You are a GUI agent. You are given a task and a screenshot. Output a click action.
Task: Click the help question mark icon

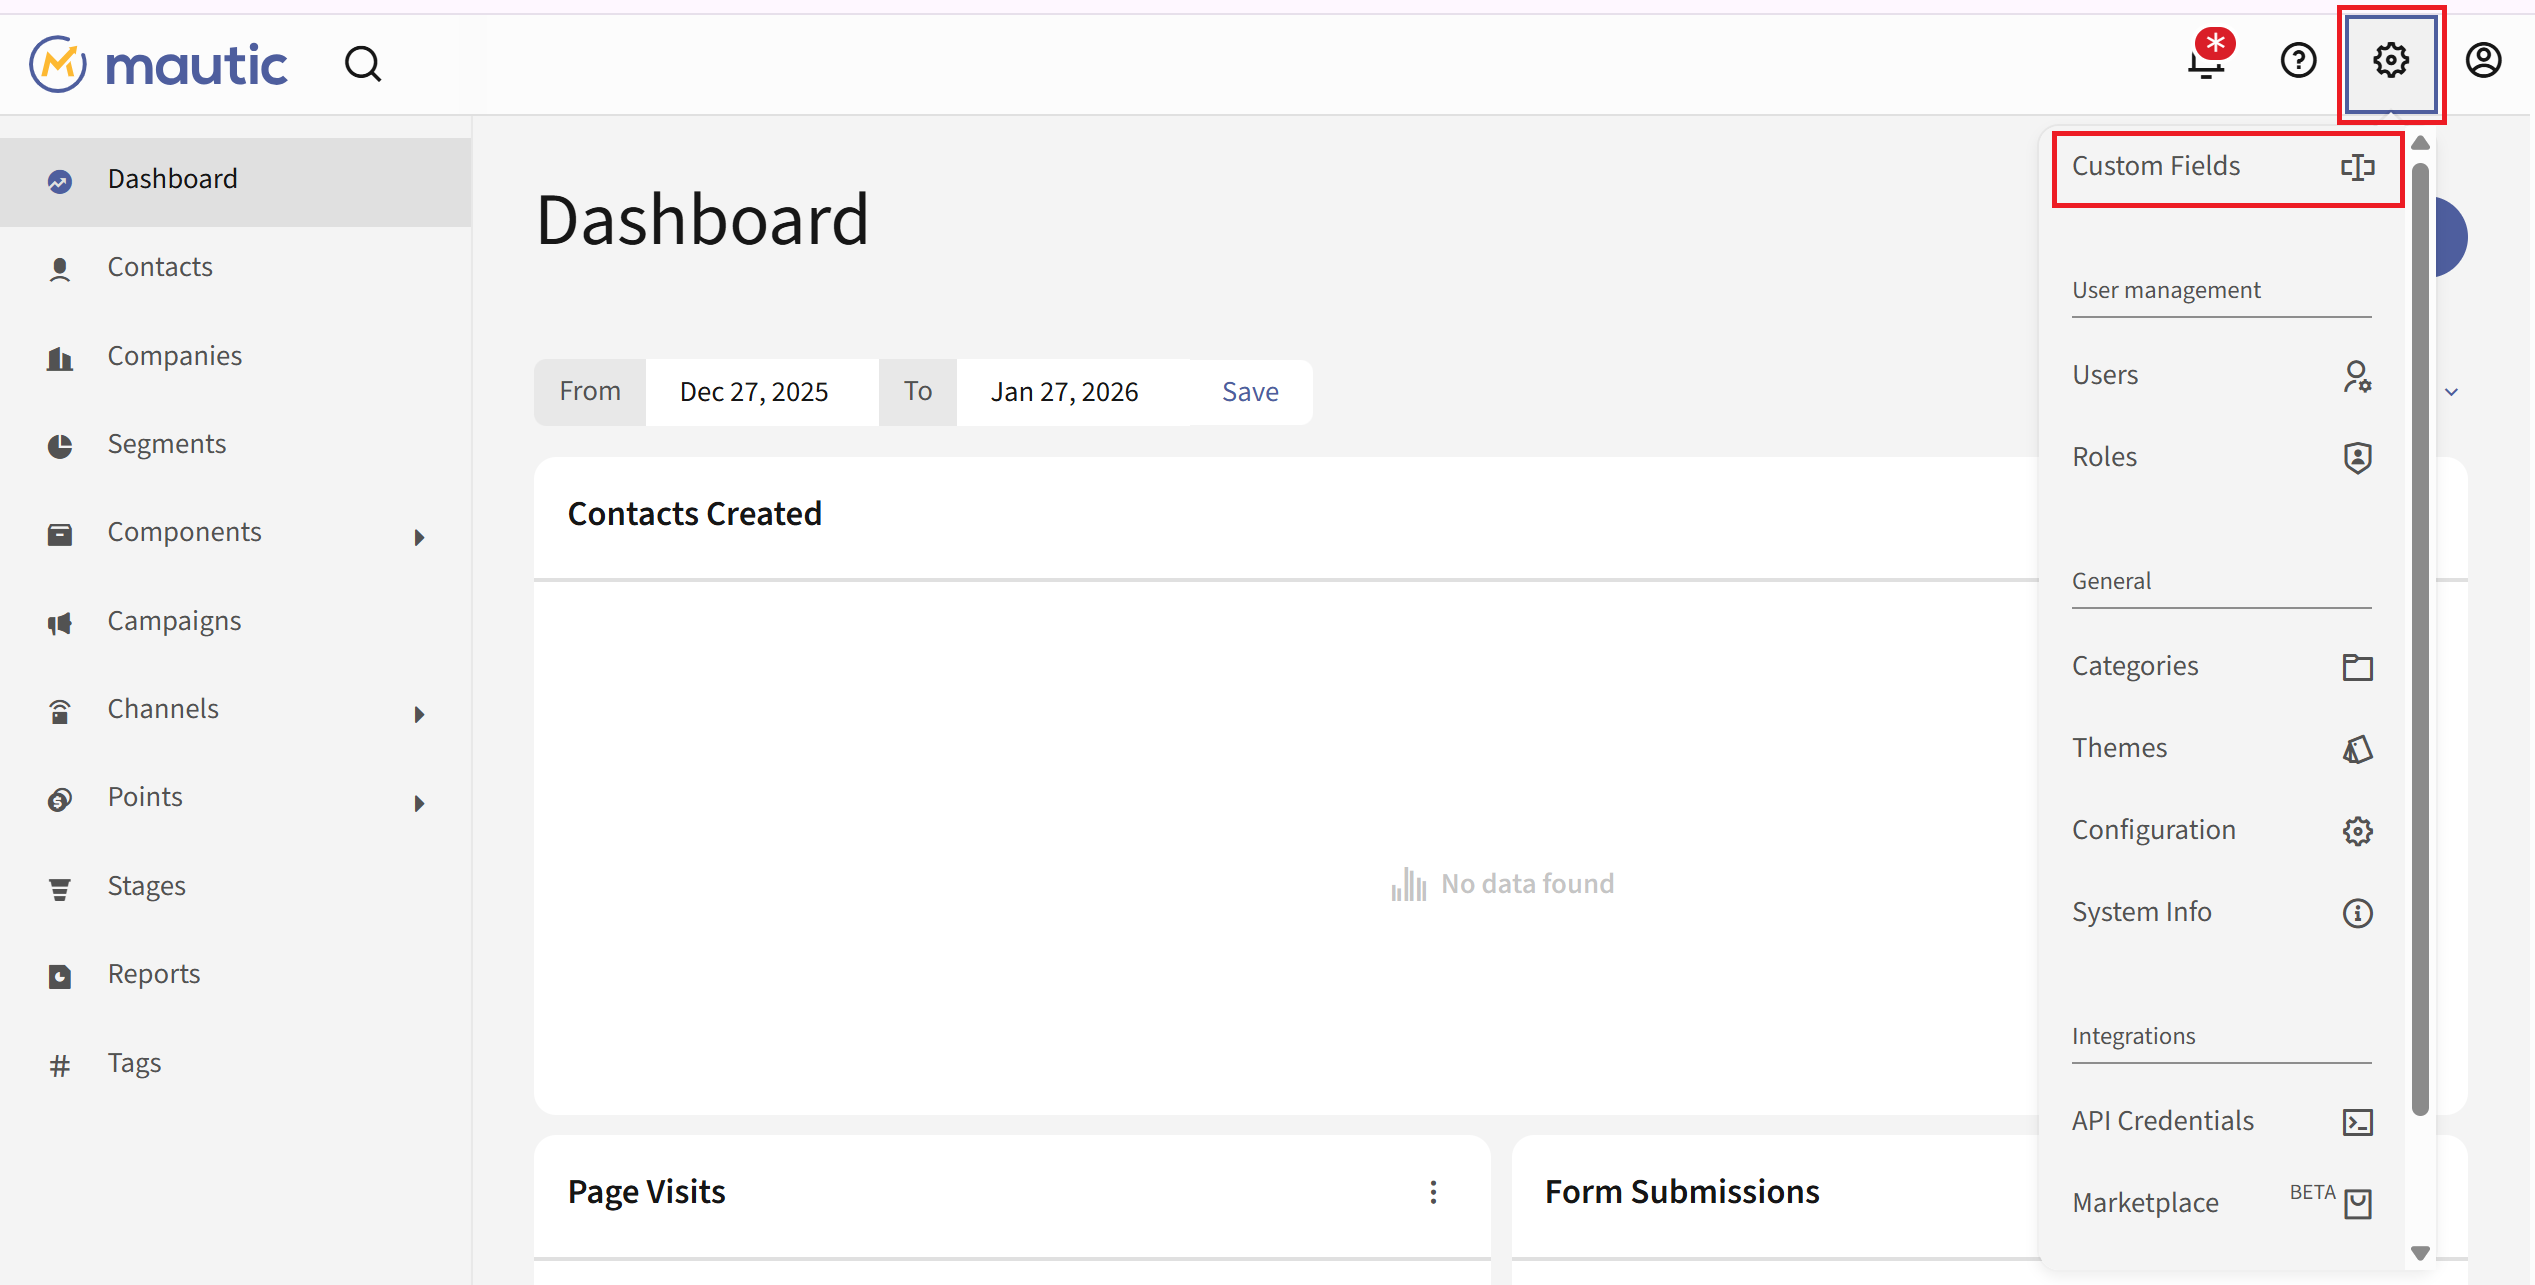pyautogui.click(x=2298, y=62)
